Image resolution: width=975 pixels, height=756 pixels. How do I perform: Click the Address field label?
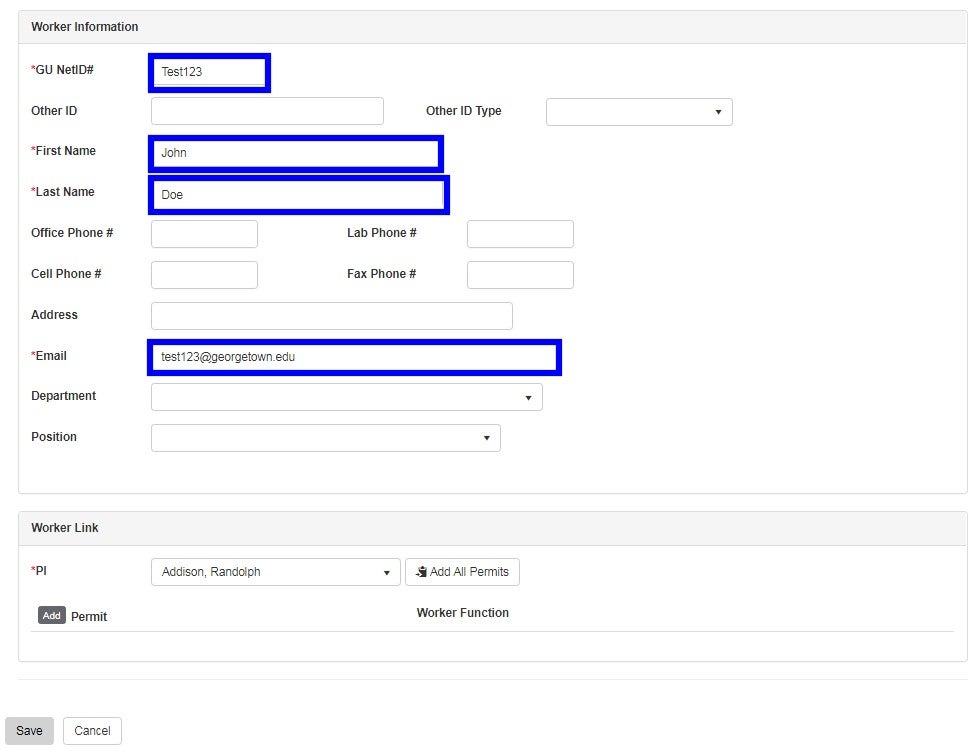[x=55, y=315]
